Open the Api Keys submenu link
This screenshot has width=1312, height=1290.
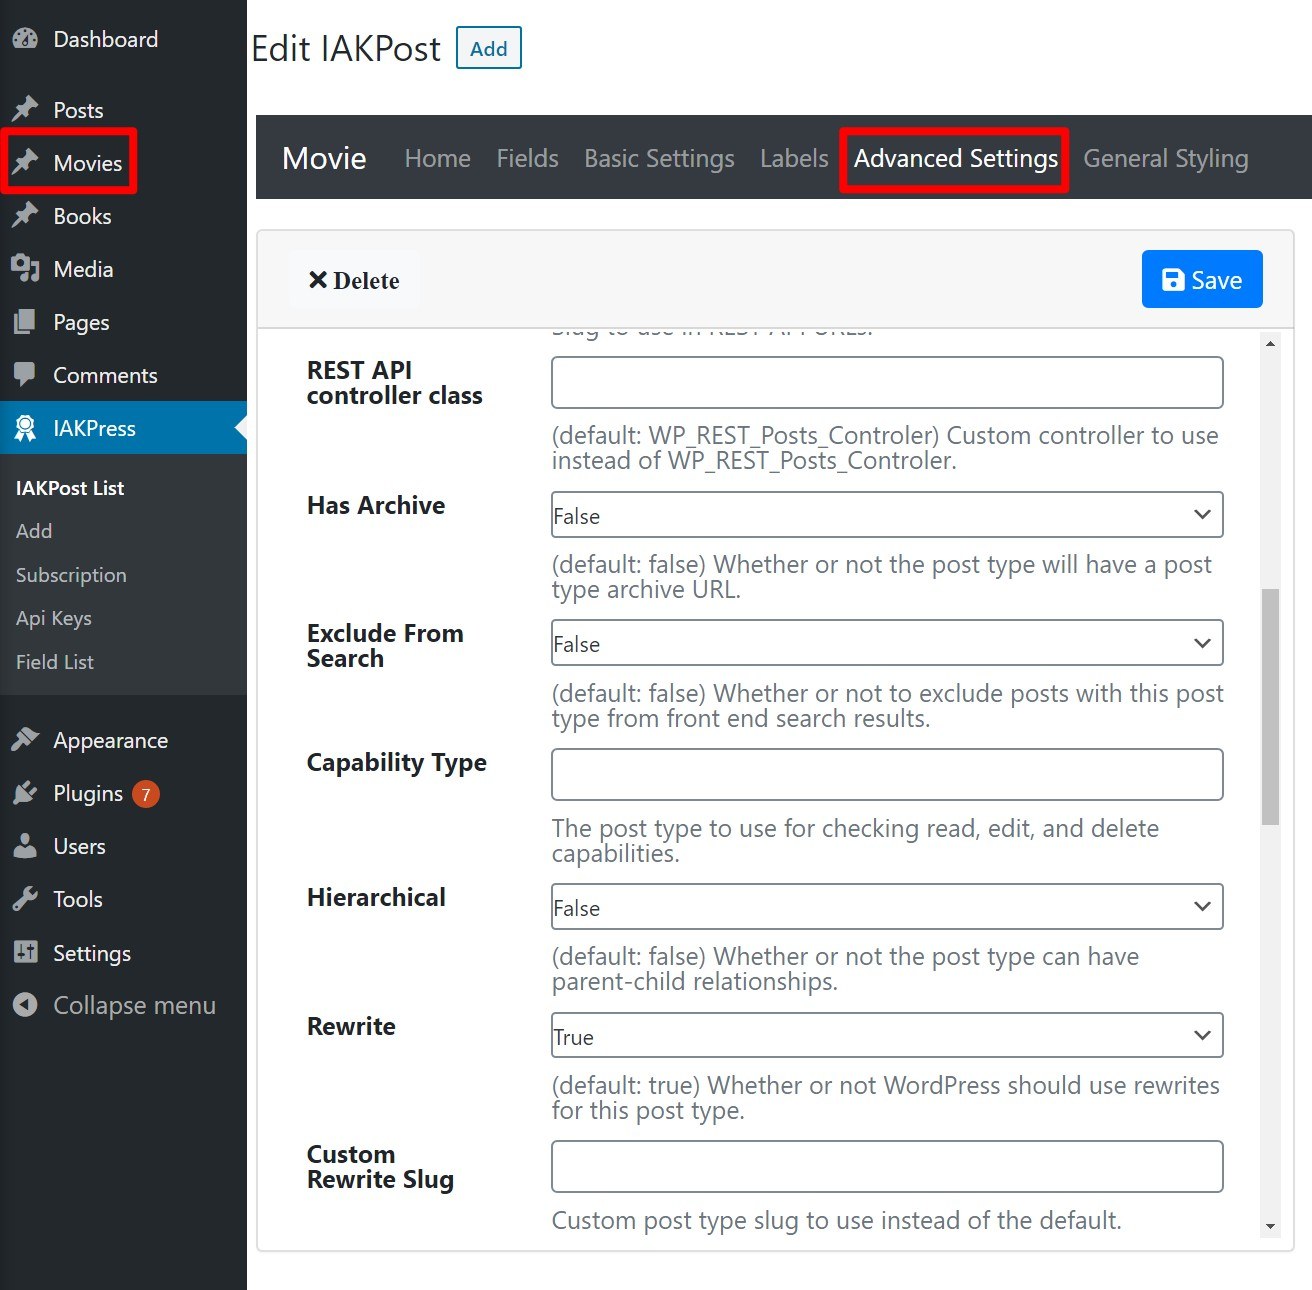[54, 618]
